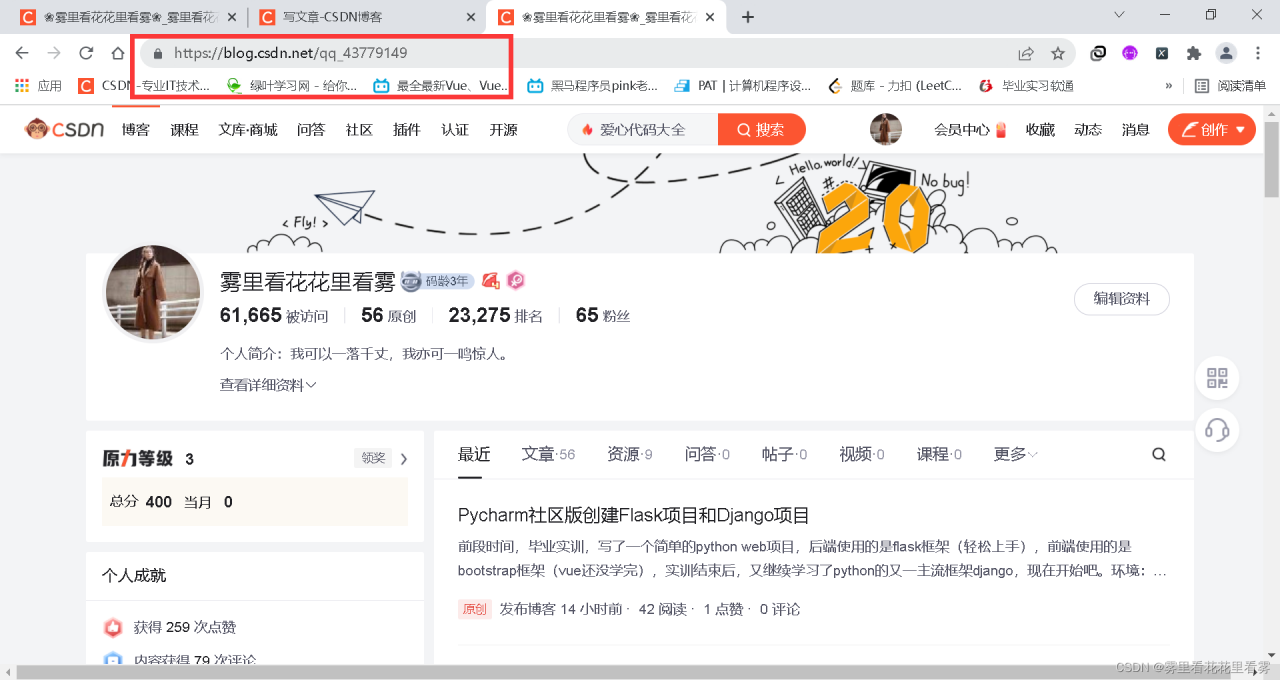
Task: Open new browser tab with plus
Action: click(748, 17)
